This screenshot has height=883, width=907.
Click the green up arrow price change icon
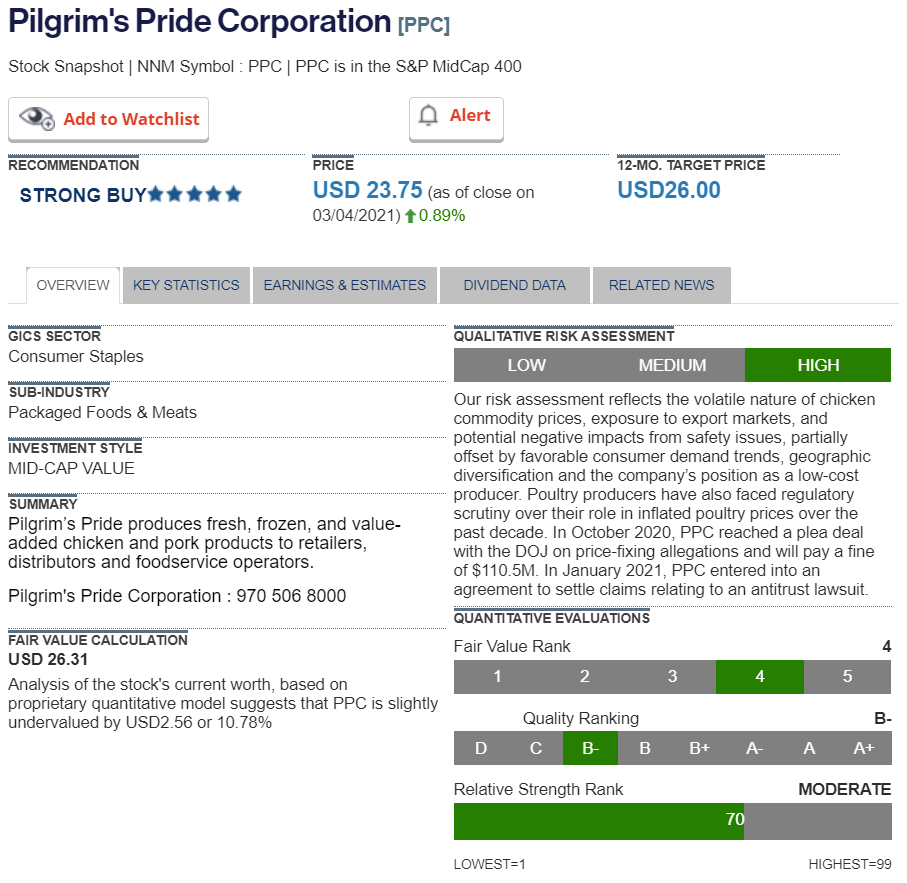tap(410, 216)
